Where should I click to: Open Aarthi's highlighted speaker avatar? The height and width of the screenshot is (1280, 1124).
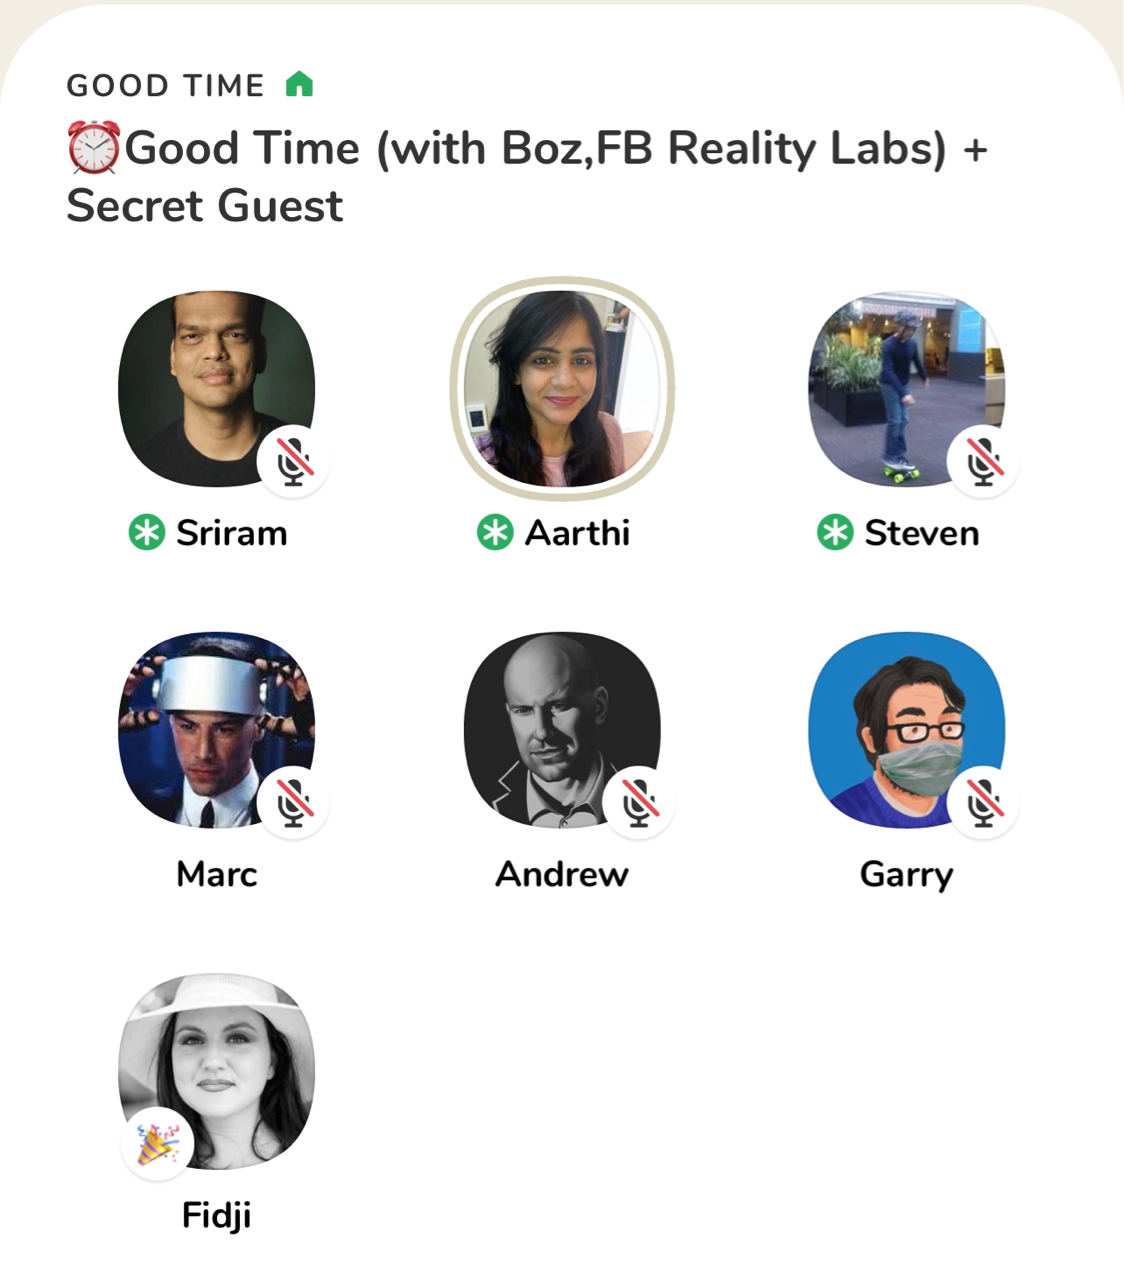tap(562, 388)
